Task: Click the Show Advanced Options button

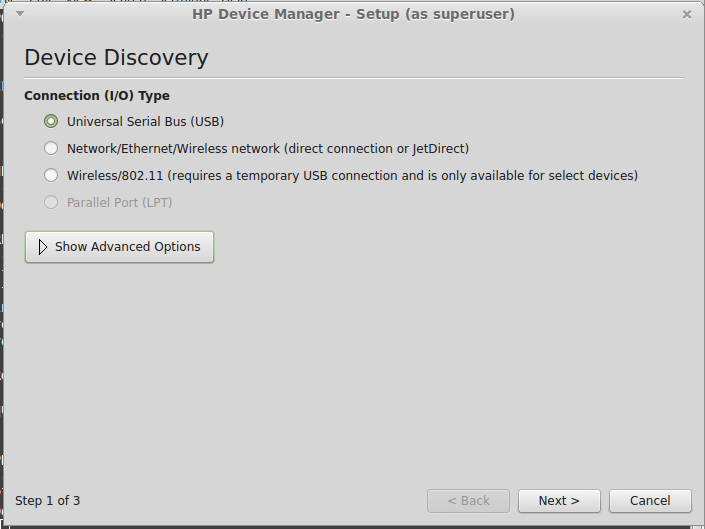Action: [x=119, y=247]
